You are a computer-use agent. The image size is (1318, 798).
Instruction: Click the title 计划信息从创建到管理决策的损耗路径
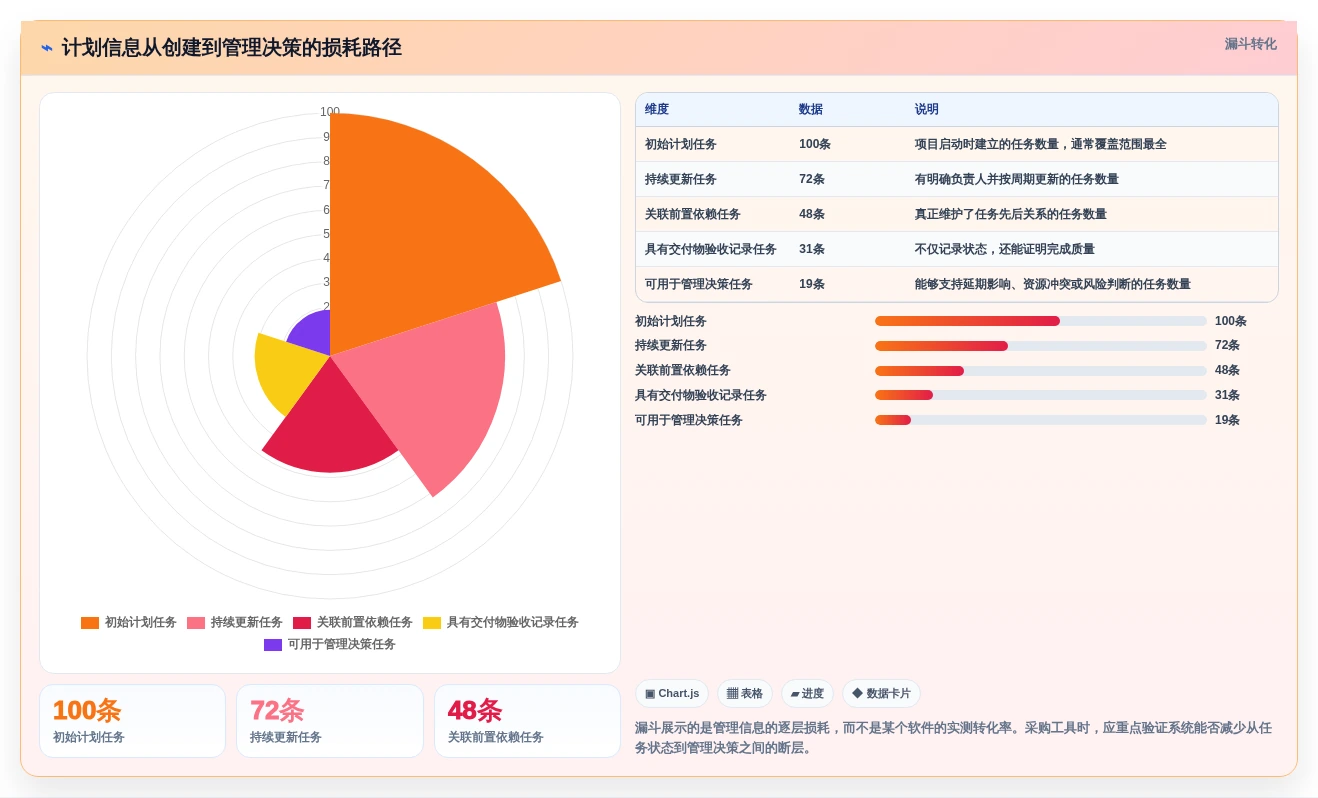[231, 48]
